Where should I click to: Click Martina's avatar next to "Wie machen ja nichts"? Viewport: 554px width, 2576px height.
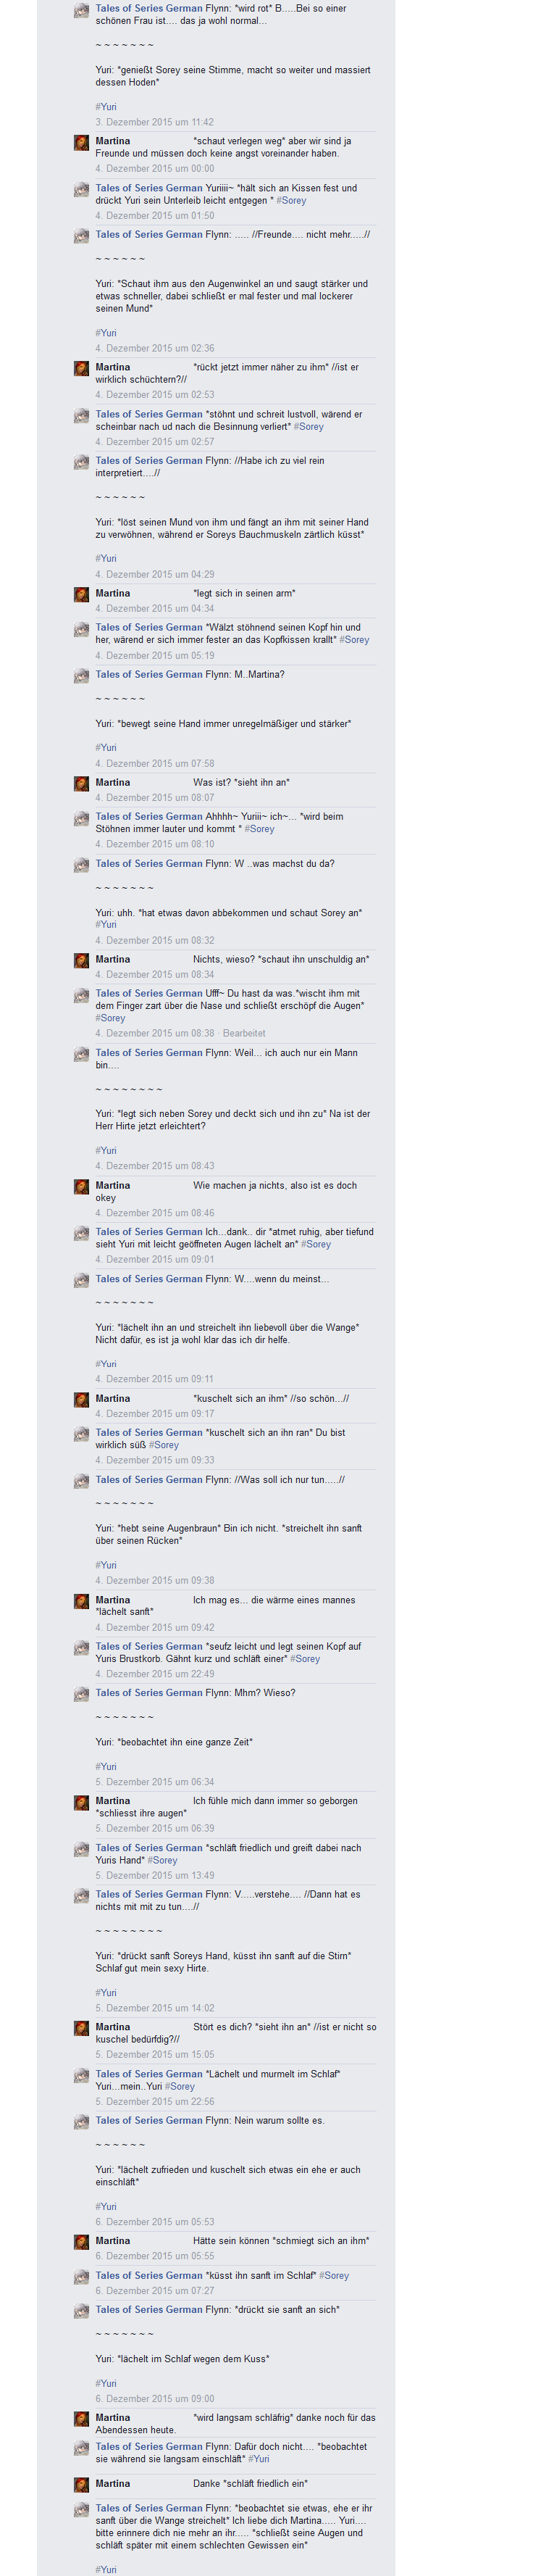(x=81, y=1187)
